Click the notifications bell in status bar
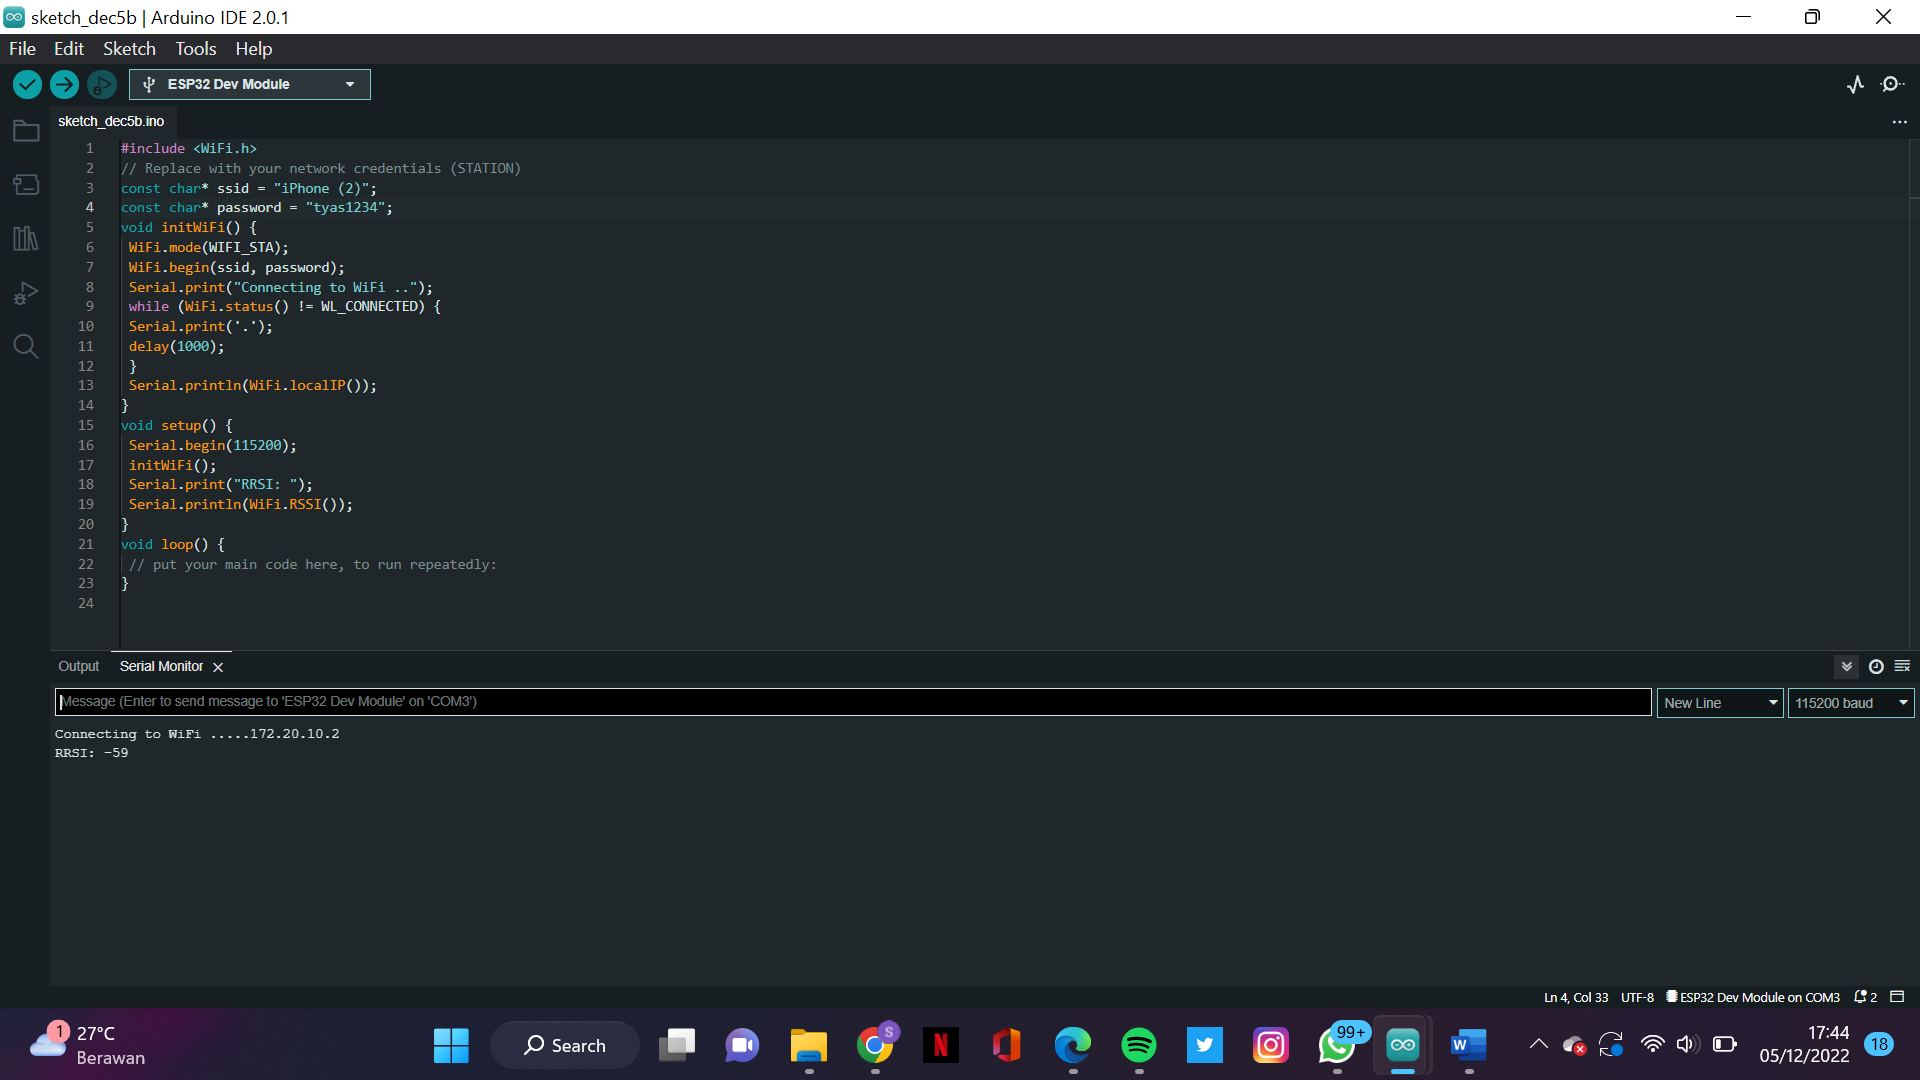This screenshot has height=1080, width=1920. point(1865,997)
